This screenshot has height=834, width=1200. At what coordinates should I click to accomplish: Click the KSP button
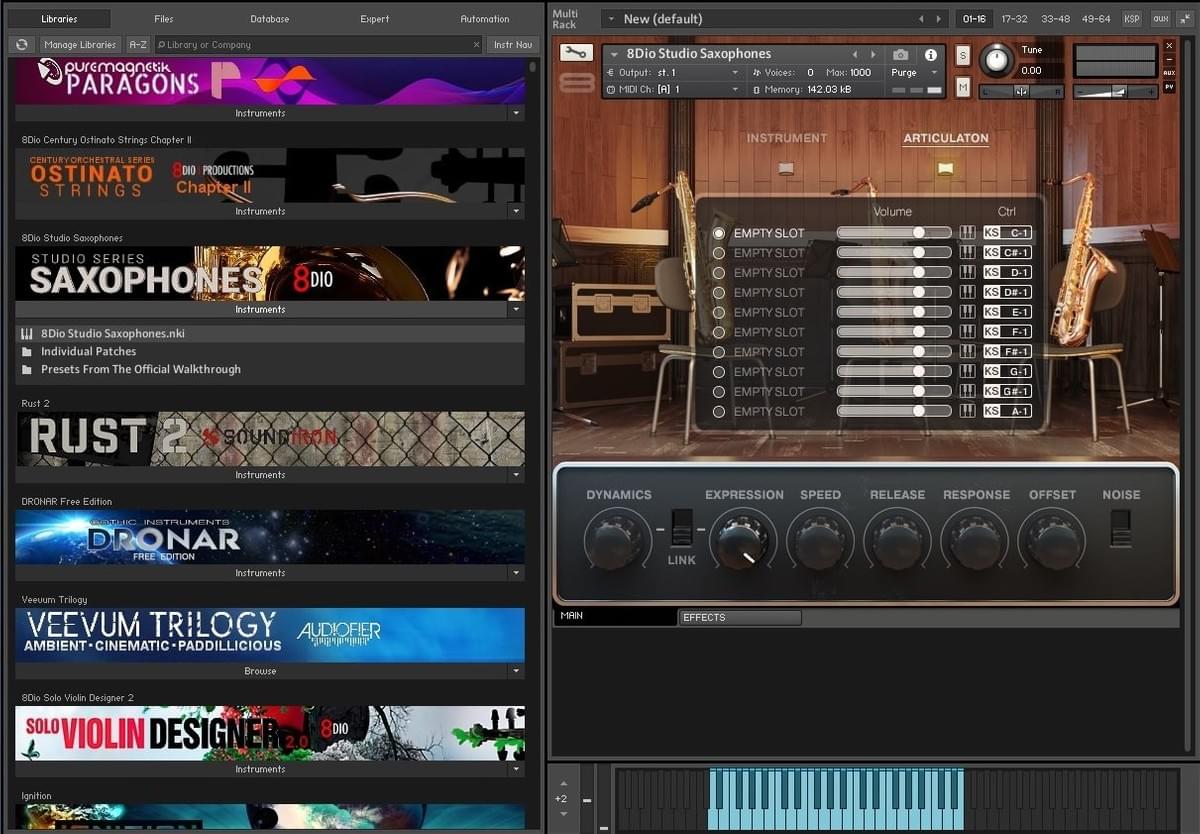pos(1132,19)
